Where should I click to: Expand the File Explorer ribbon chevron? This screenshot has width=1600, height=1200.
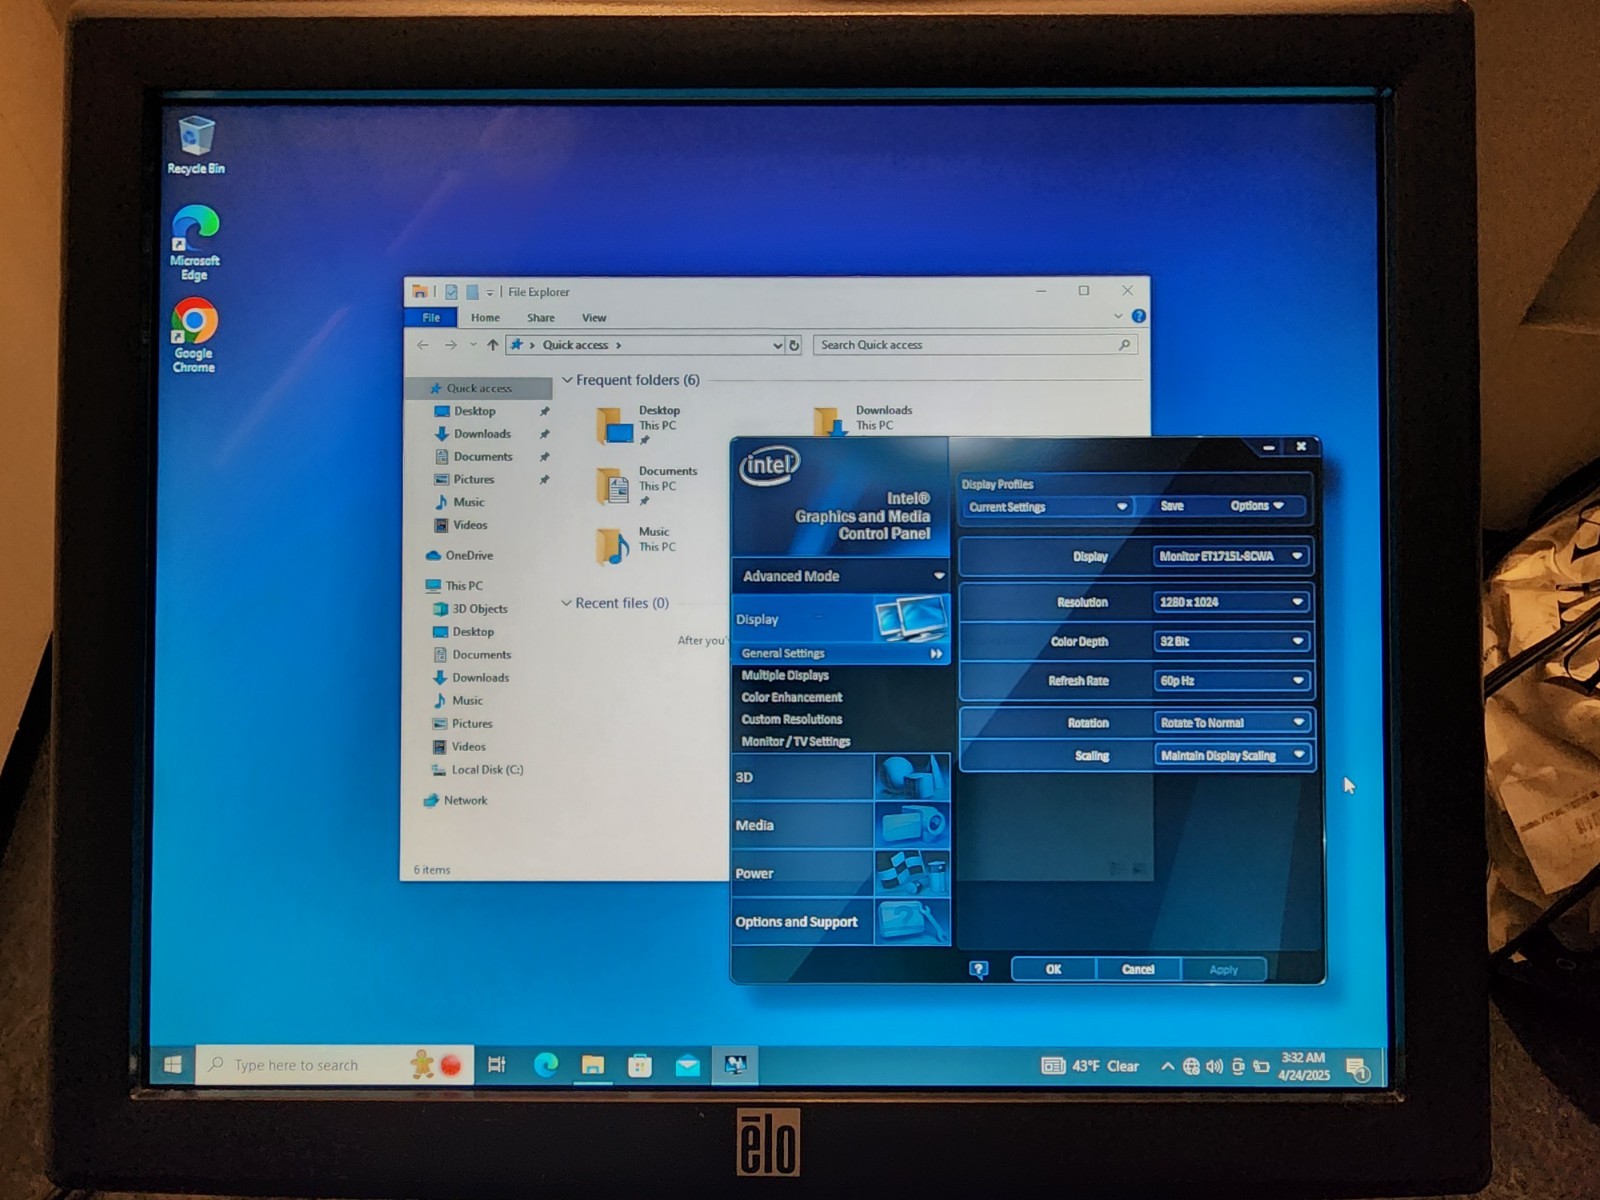[x=1118, y=316]
